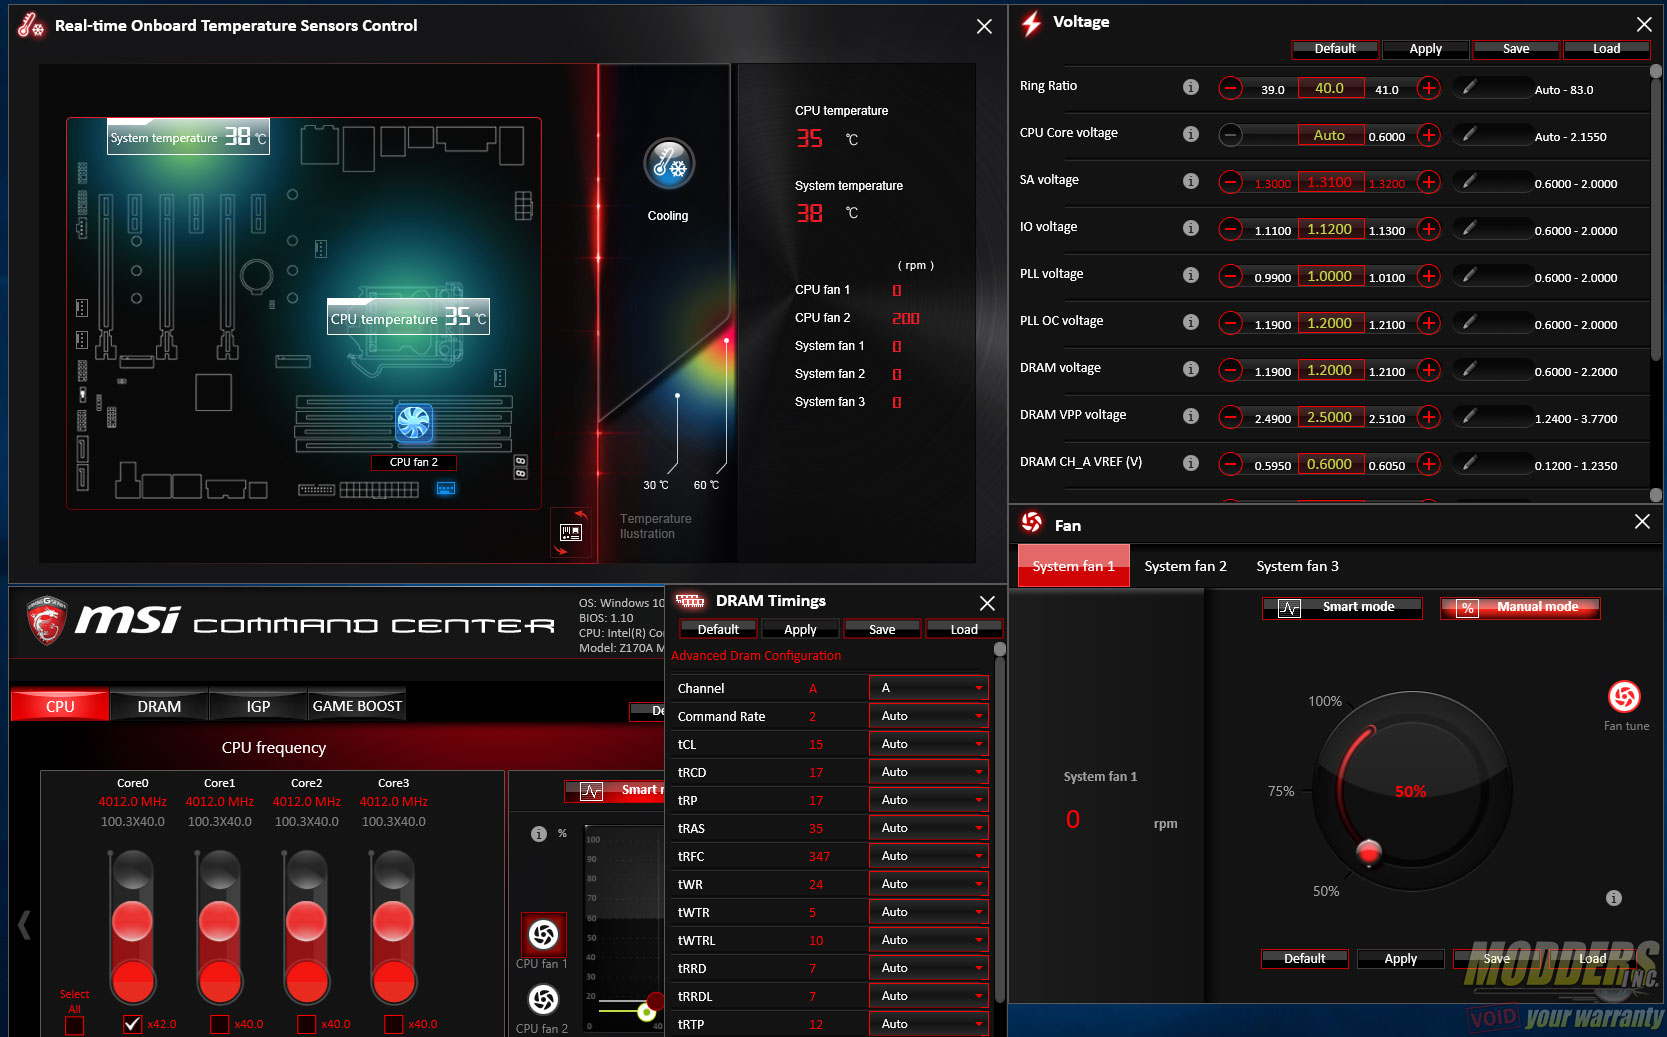Click pencil edit icon for DRAM voltage

[1469, 369]
